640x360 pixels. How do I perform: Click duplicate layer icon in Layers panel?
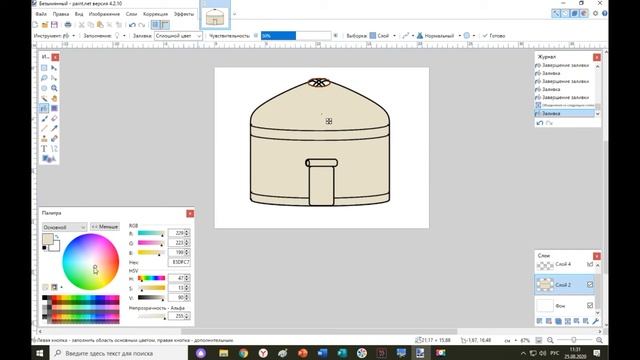coord(558,321)
